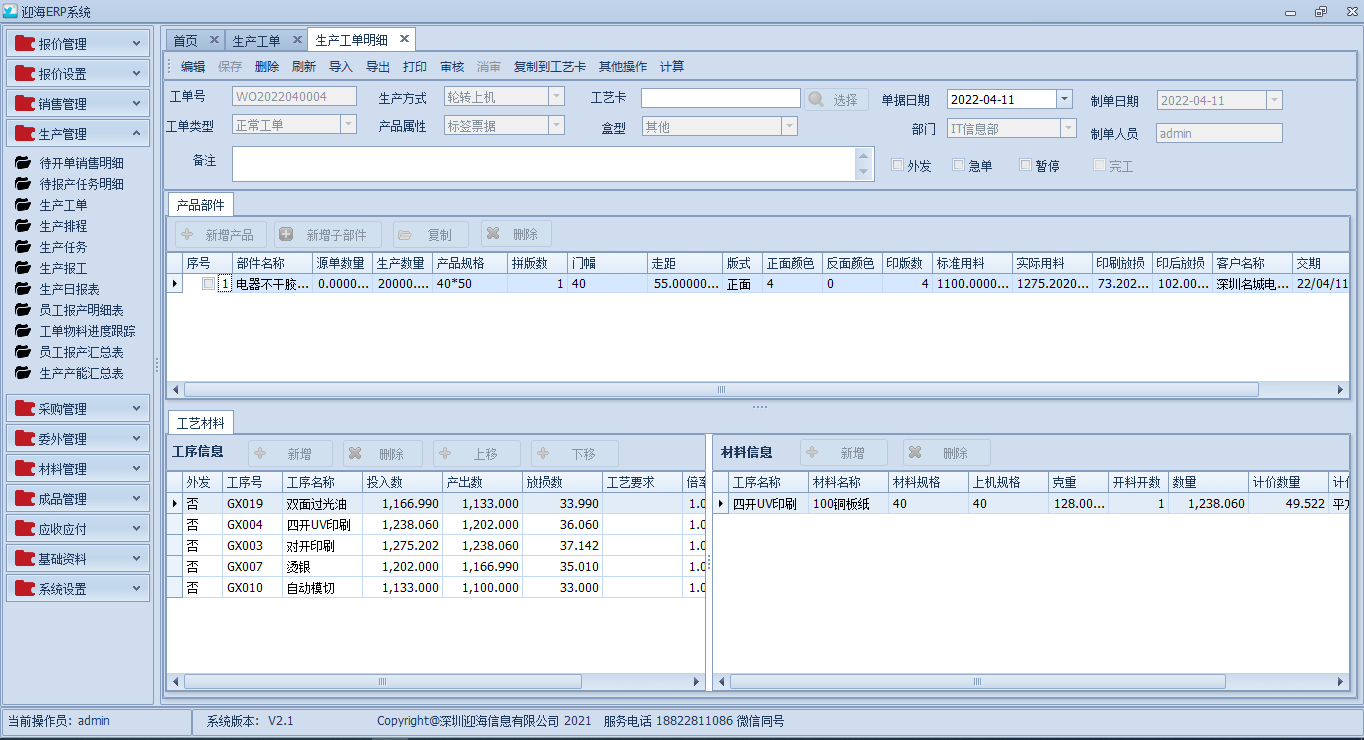Click the 材料管理 red folder icon
Image resolution: width=1364 pixels, height=740 pixels.
tap(25, 469)
